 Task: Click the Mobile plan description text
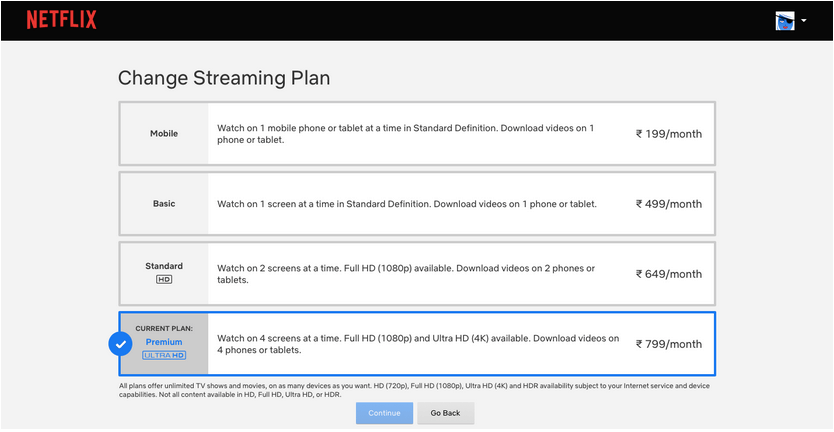(405, 134)
